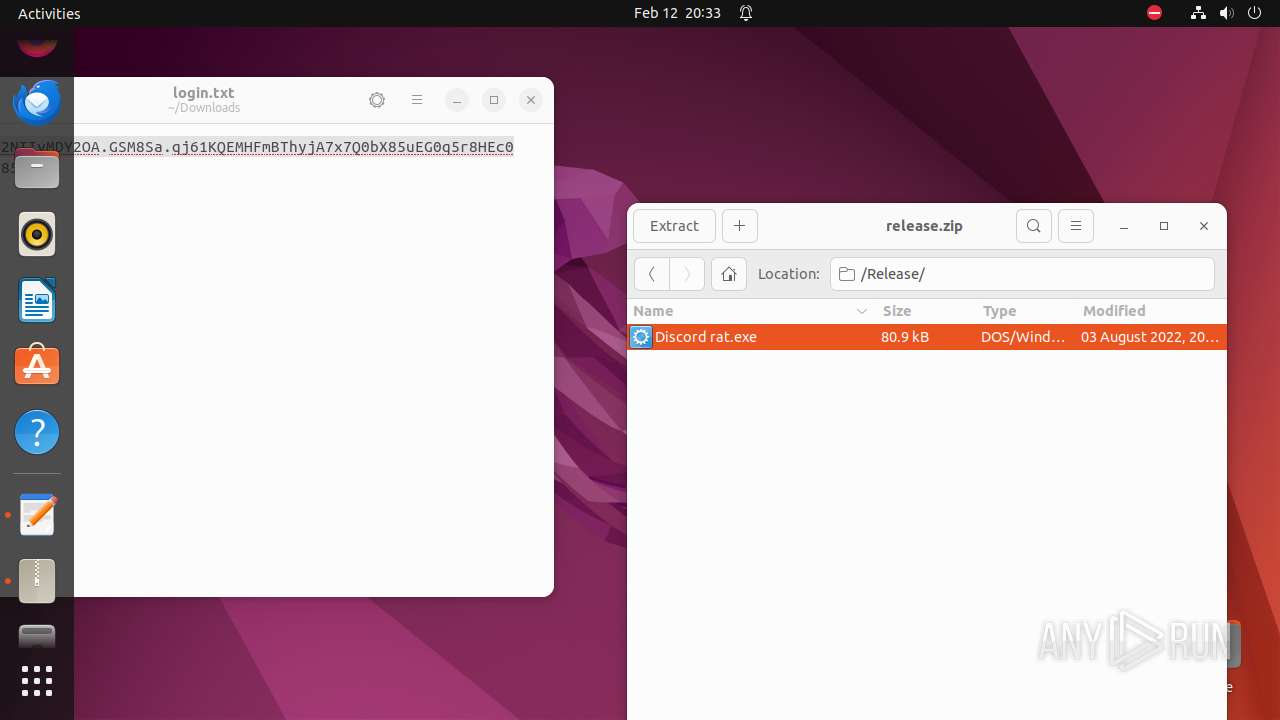Screen dimensions: 1280x720
Task: Open the notification bell indicator
Action: [x=746, y=13]
